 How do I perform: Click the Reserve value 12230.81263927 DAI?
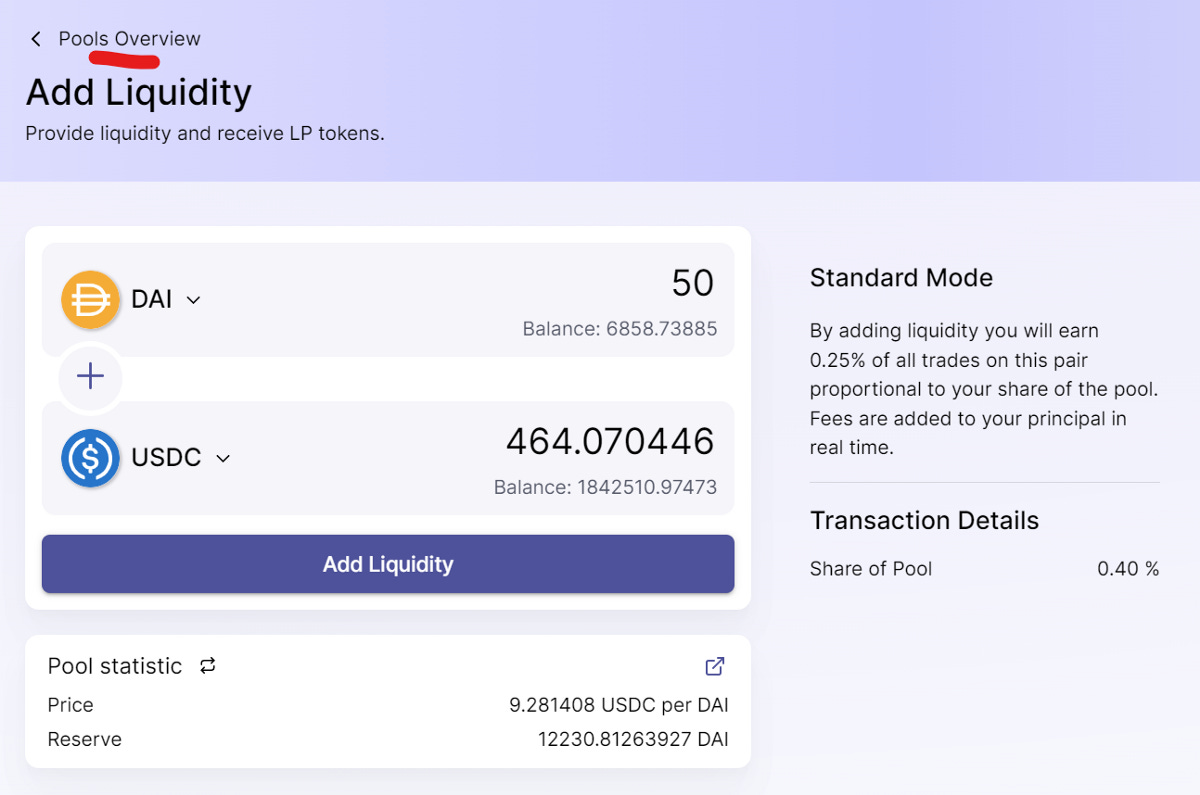[x=633, y=740]
